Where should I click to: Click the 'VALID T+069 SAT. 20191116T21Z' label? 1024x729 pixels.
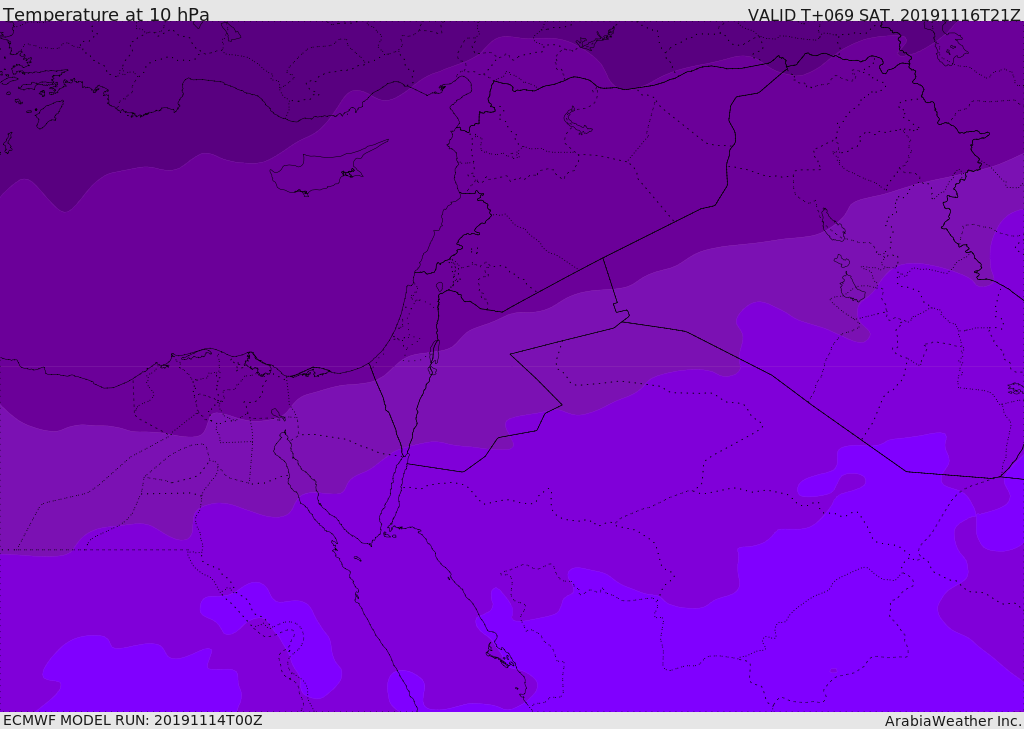[884, 15]
